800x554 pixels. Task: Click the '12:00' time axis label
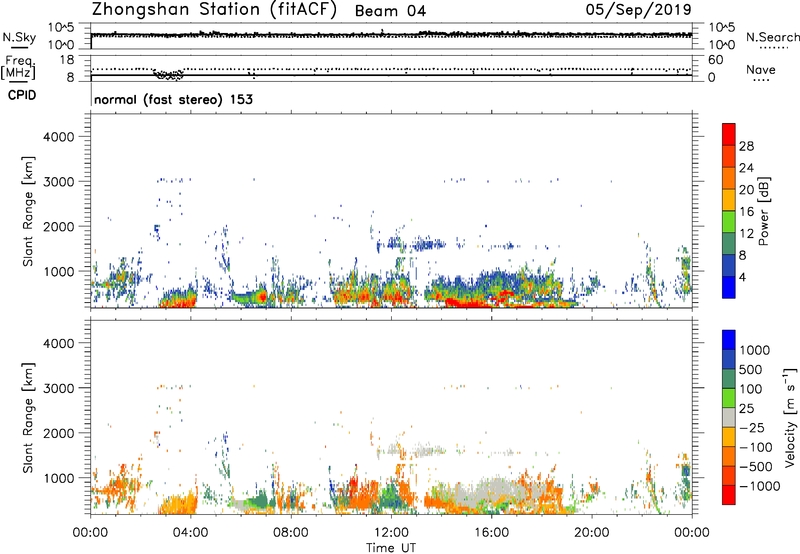tap(391, 533)
